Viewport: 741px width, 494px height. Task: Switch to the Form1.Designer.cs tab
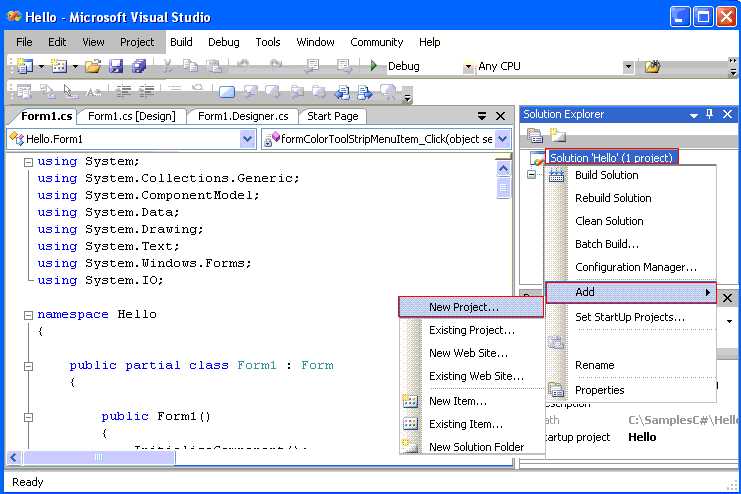[x=243, y=116]
